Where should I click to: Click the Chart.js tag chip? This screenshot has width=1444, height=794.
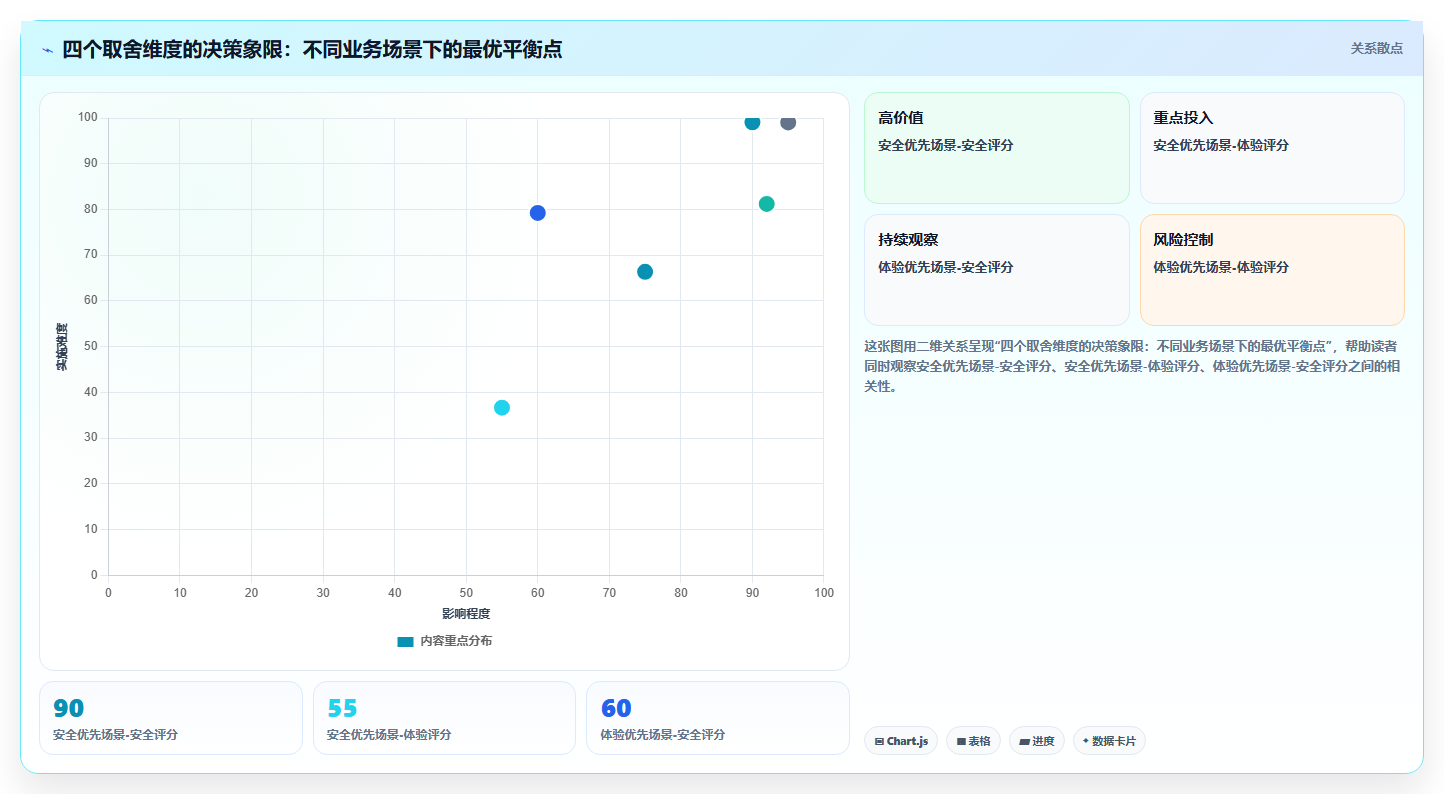[x=901, y=741]
